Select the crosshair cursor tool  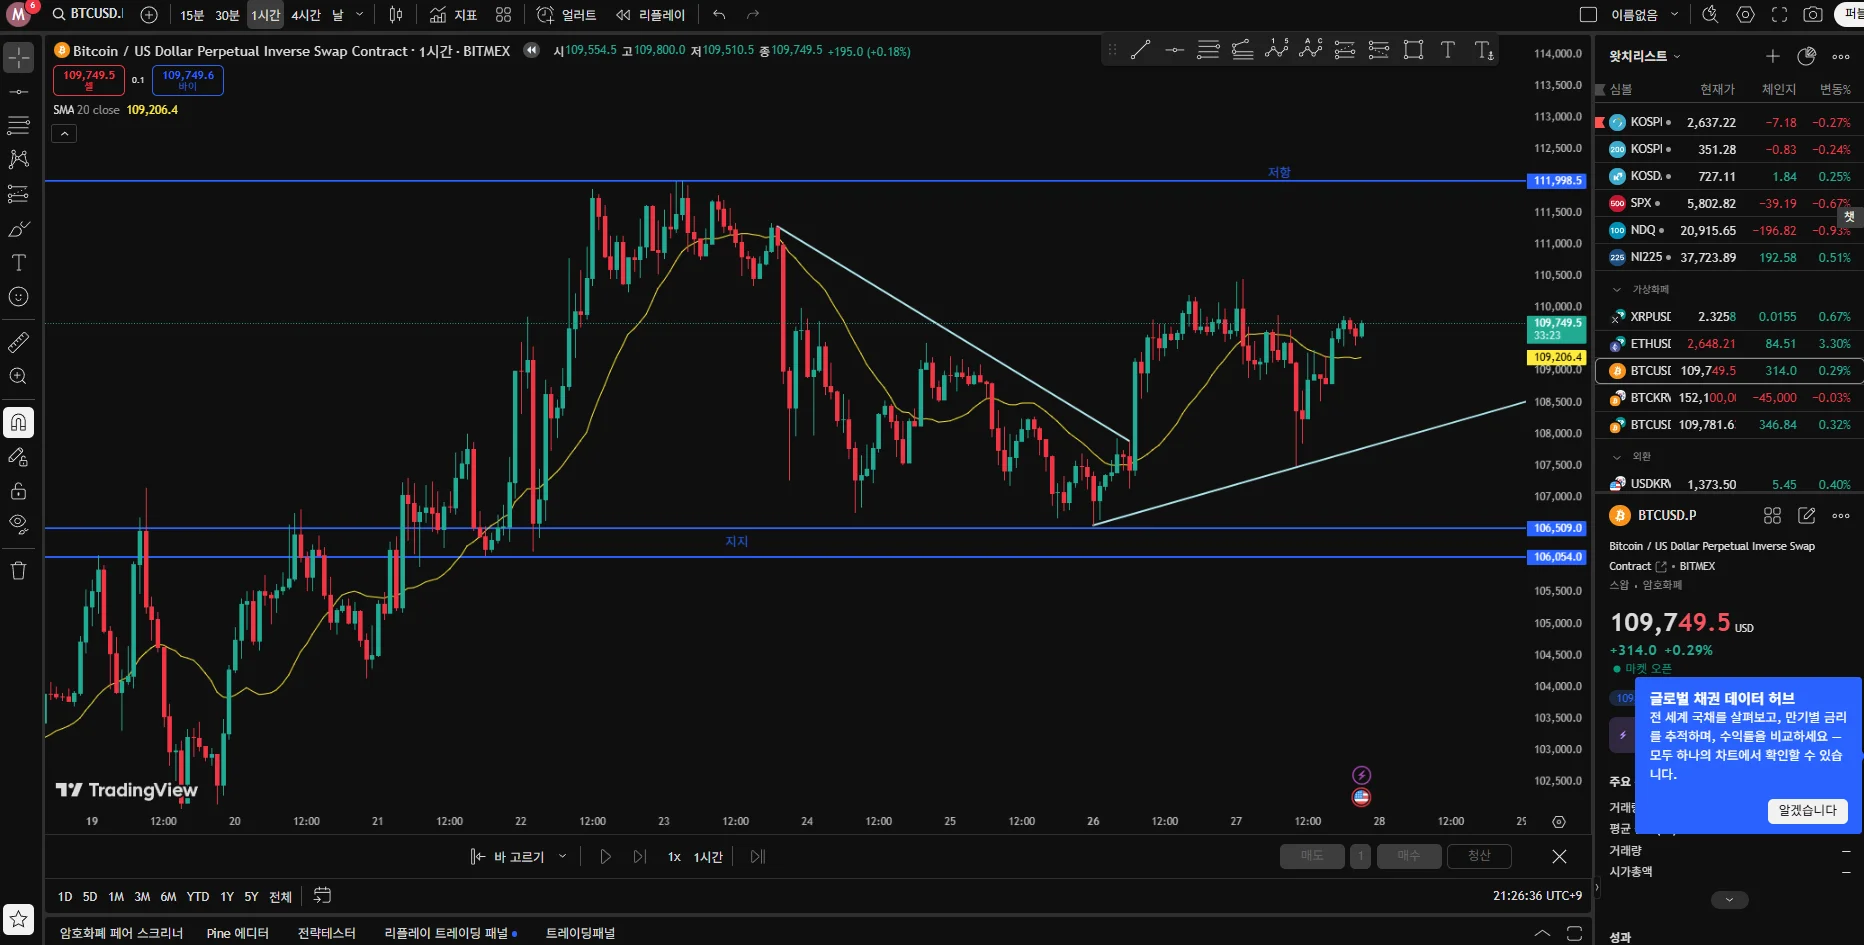(18, 57)
